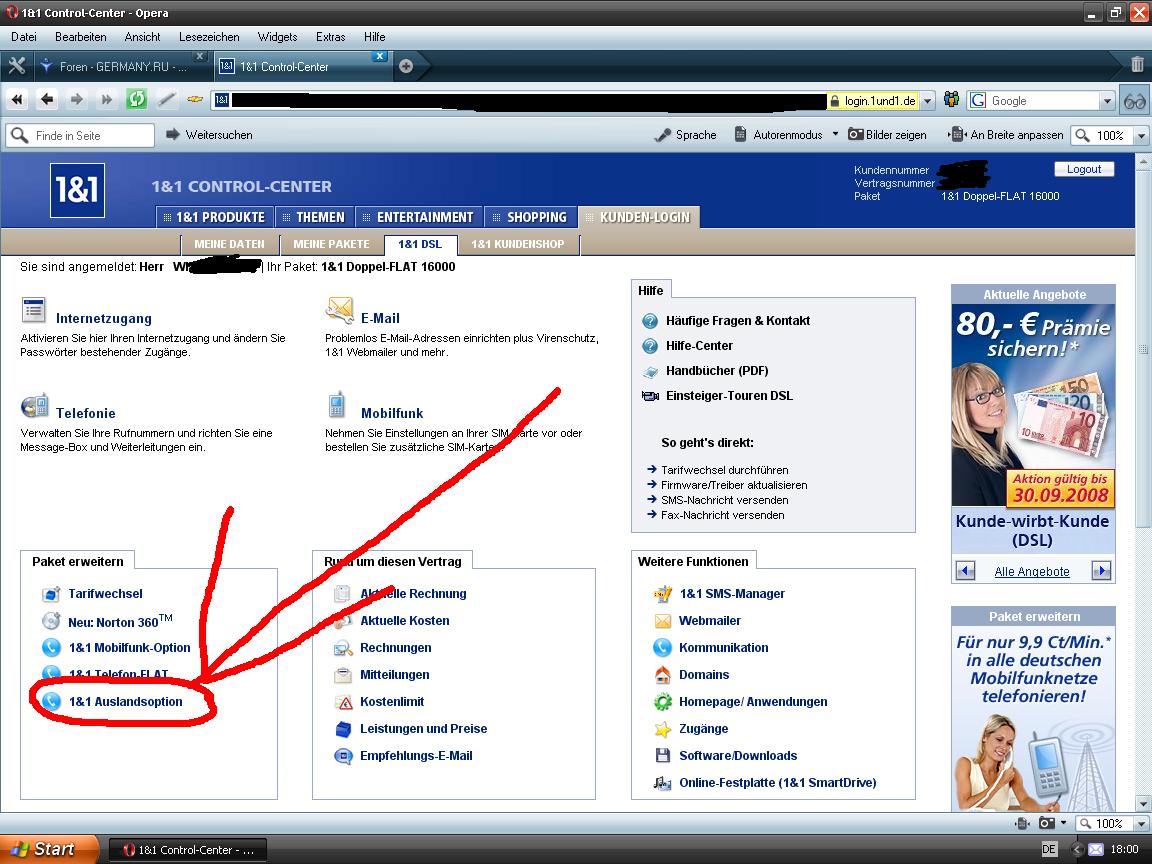The height and width of the screenshot is (864, 1152).
Task: Click the browser reload button
Action: (137, 100)
